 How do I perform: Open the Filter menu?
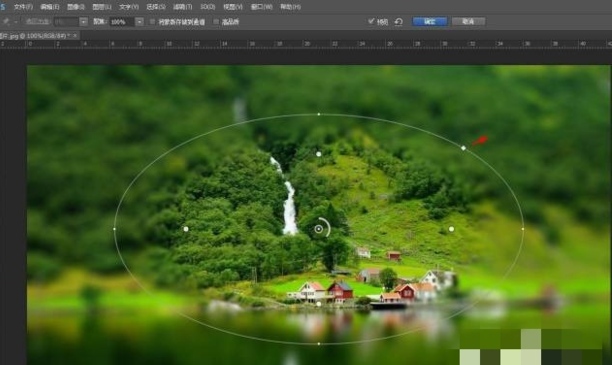click(182, 7)
